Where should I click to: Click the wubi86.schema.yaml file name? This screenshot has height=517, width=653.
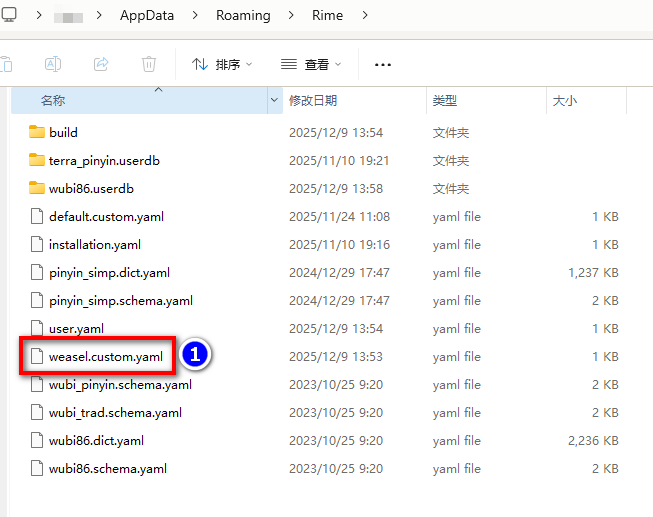click(x=108, y=469)
